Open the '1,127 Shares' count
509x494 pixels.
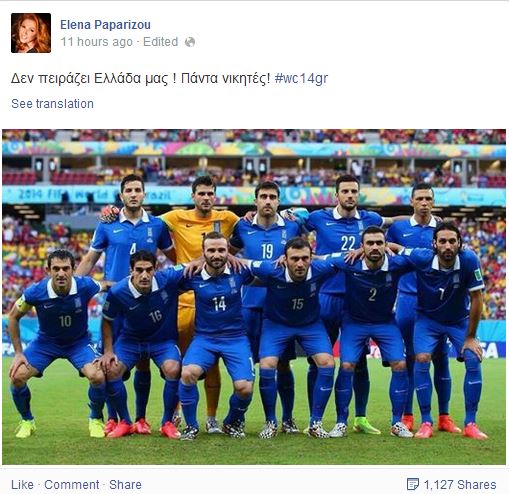point(460,485)
